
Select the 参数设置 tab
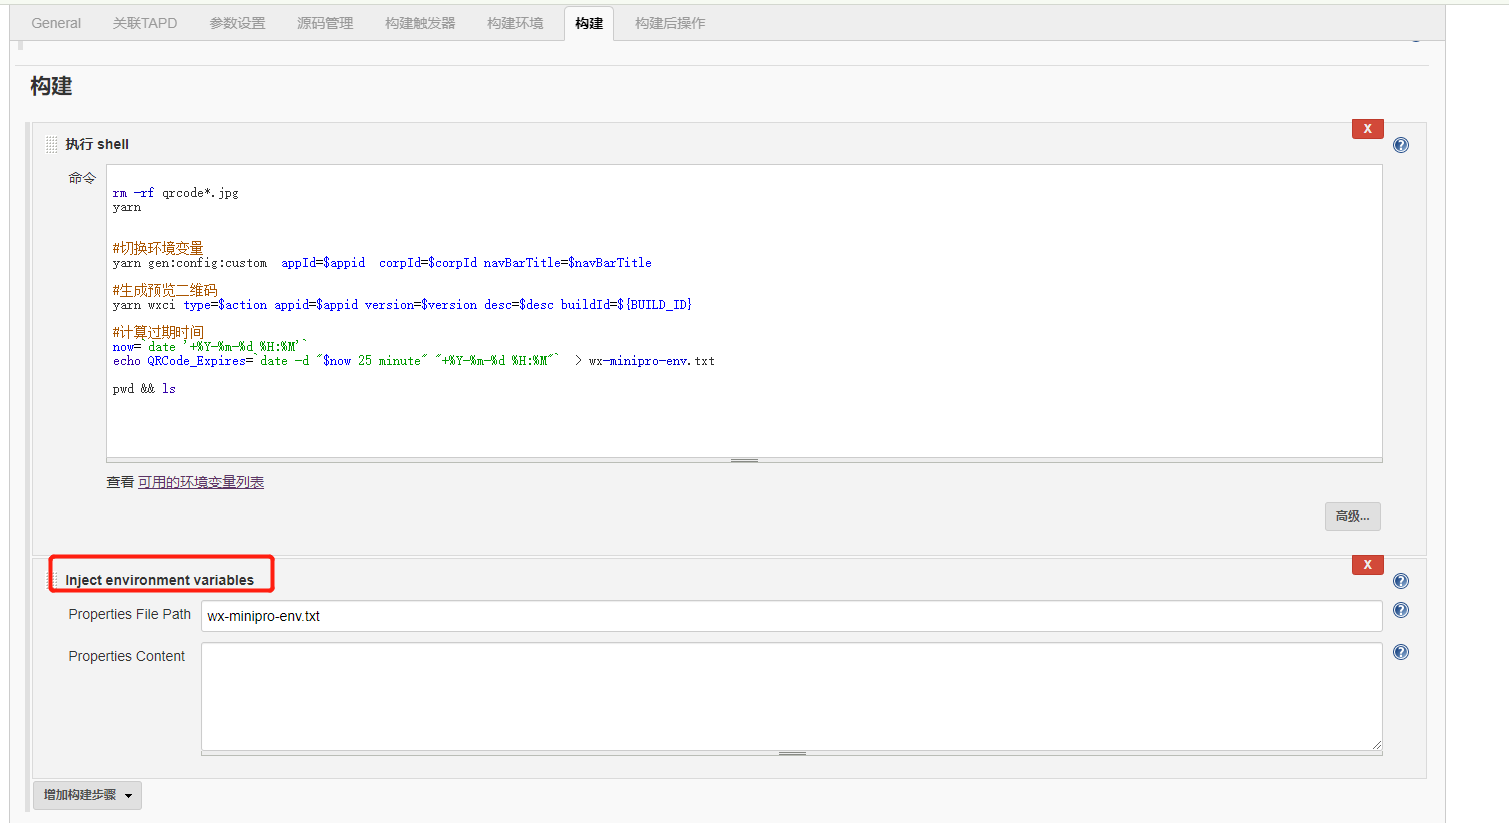237,22
